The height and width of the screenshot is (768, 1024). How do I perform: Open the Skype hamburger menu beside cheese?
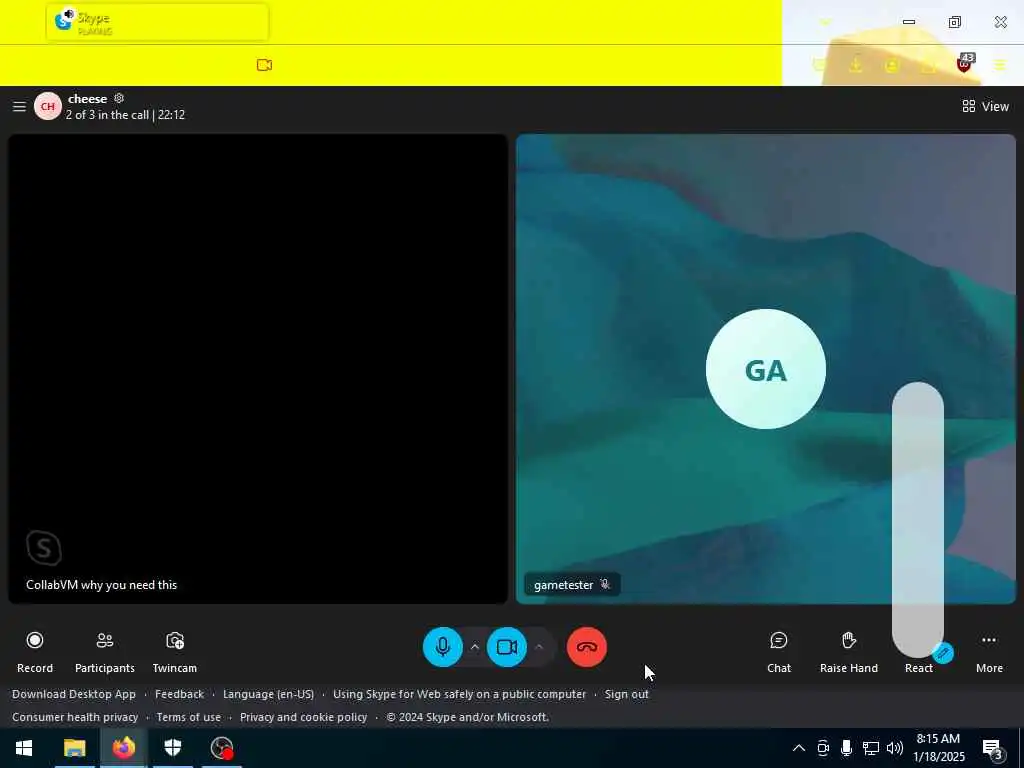19,106
